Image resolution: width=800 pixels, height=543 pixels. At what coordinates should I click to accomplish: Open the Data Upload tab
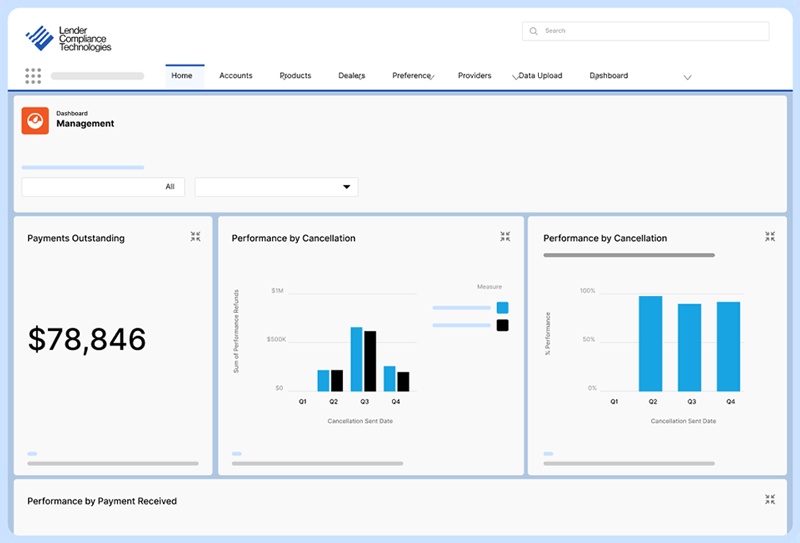(x=540, y=76)
